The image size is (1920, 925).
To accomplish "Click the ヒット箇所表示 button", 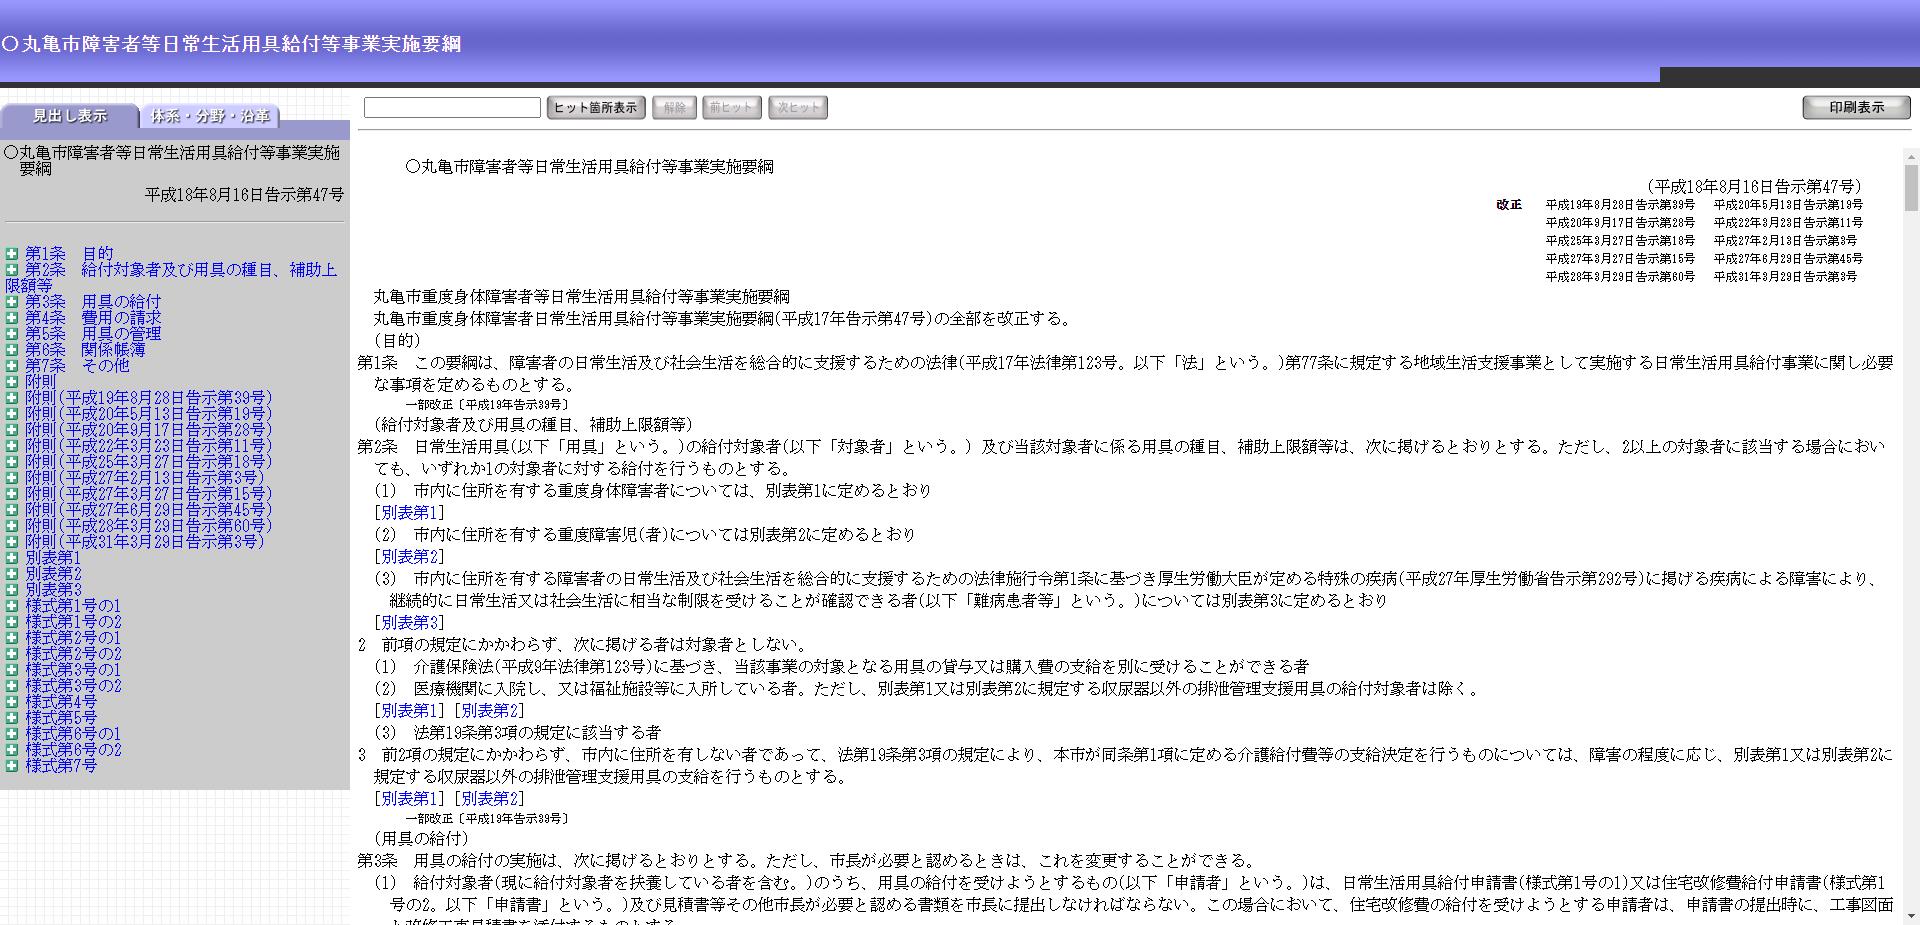I will tap(597, 107).
